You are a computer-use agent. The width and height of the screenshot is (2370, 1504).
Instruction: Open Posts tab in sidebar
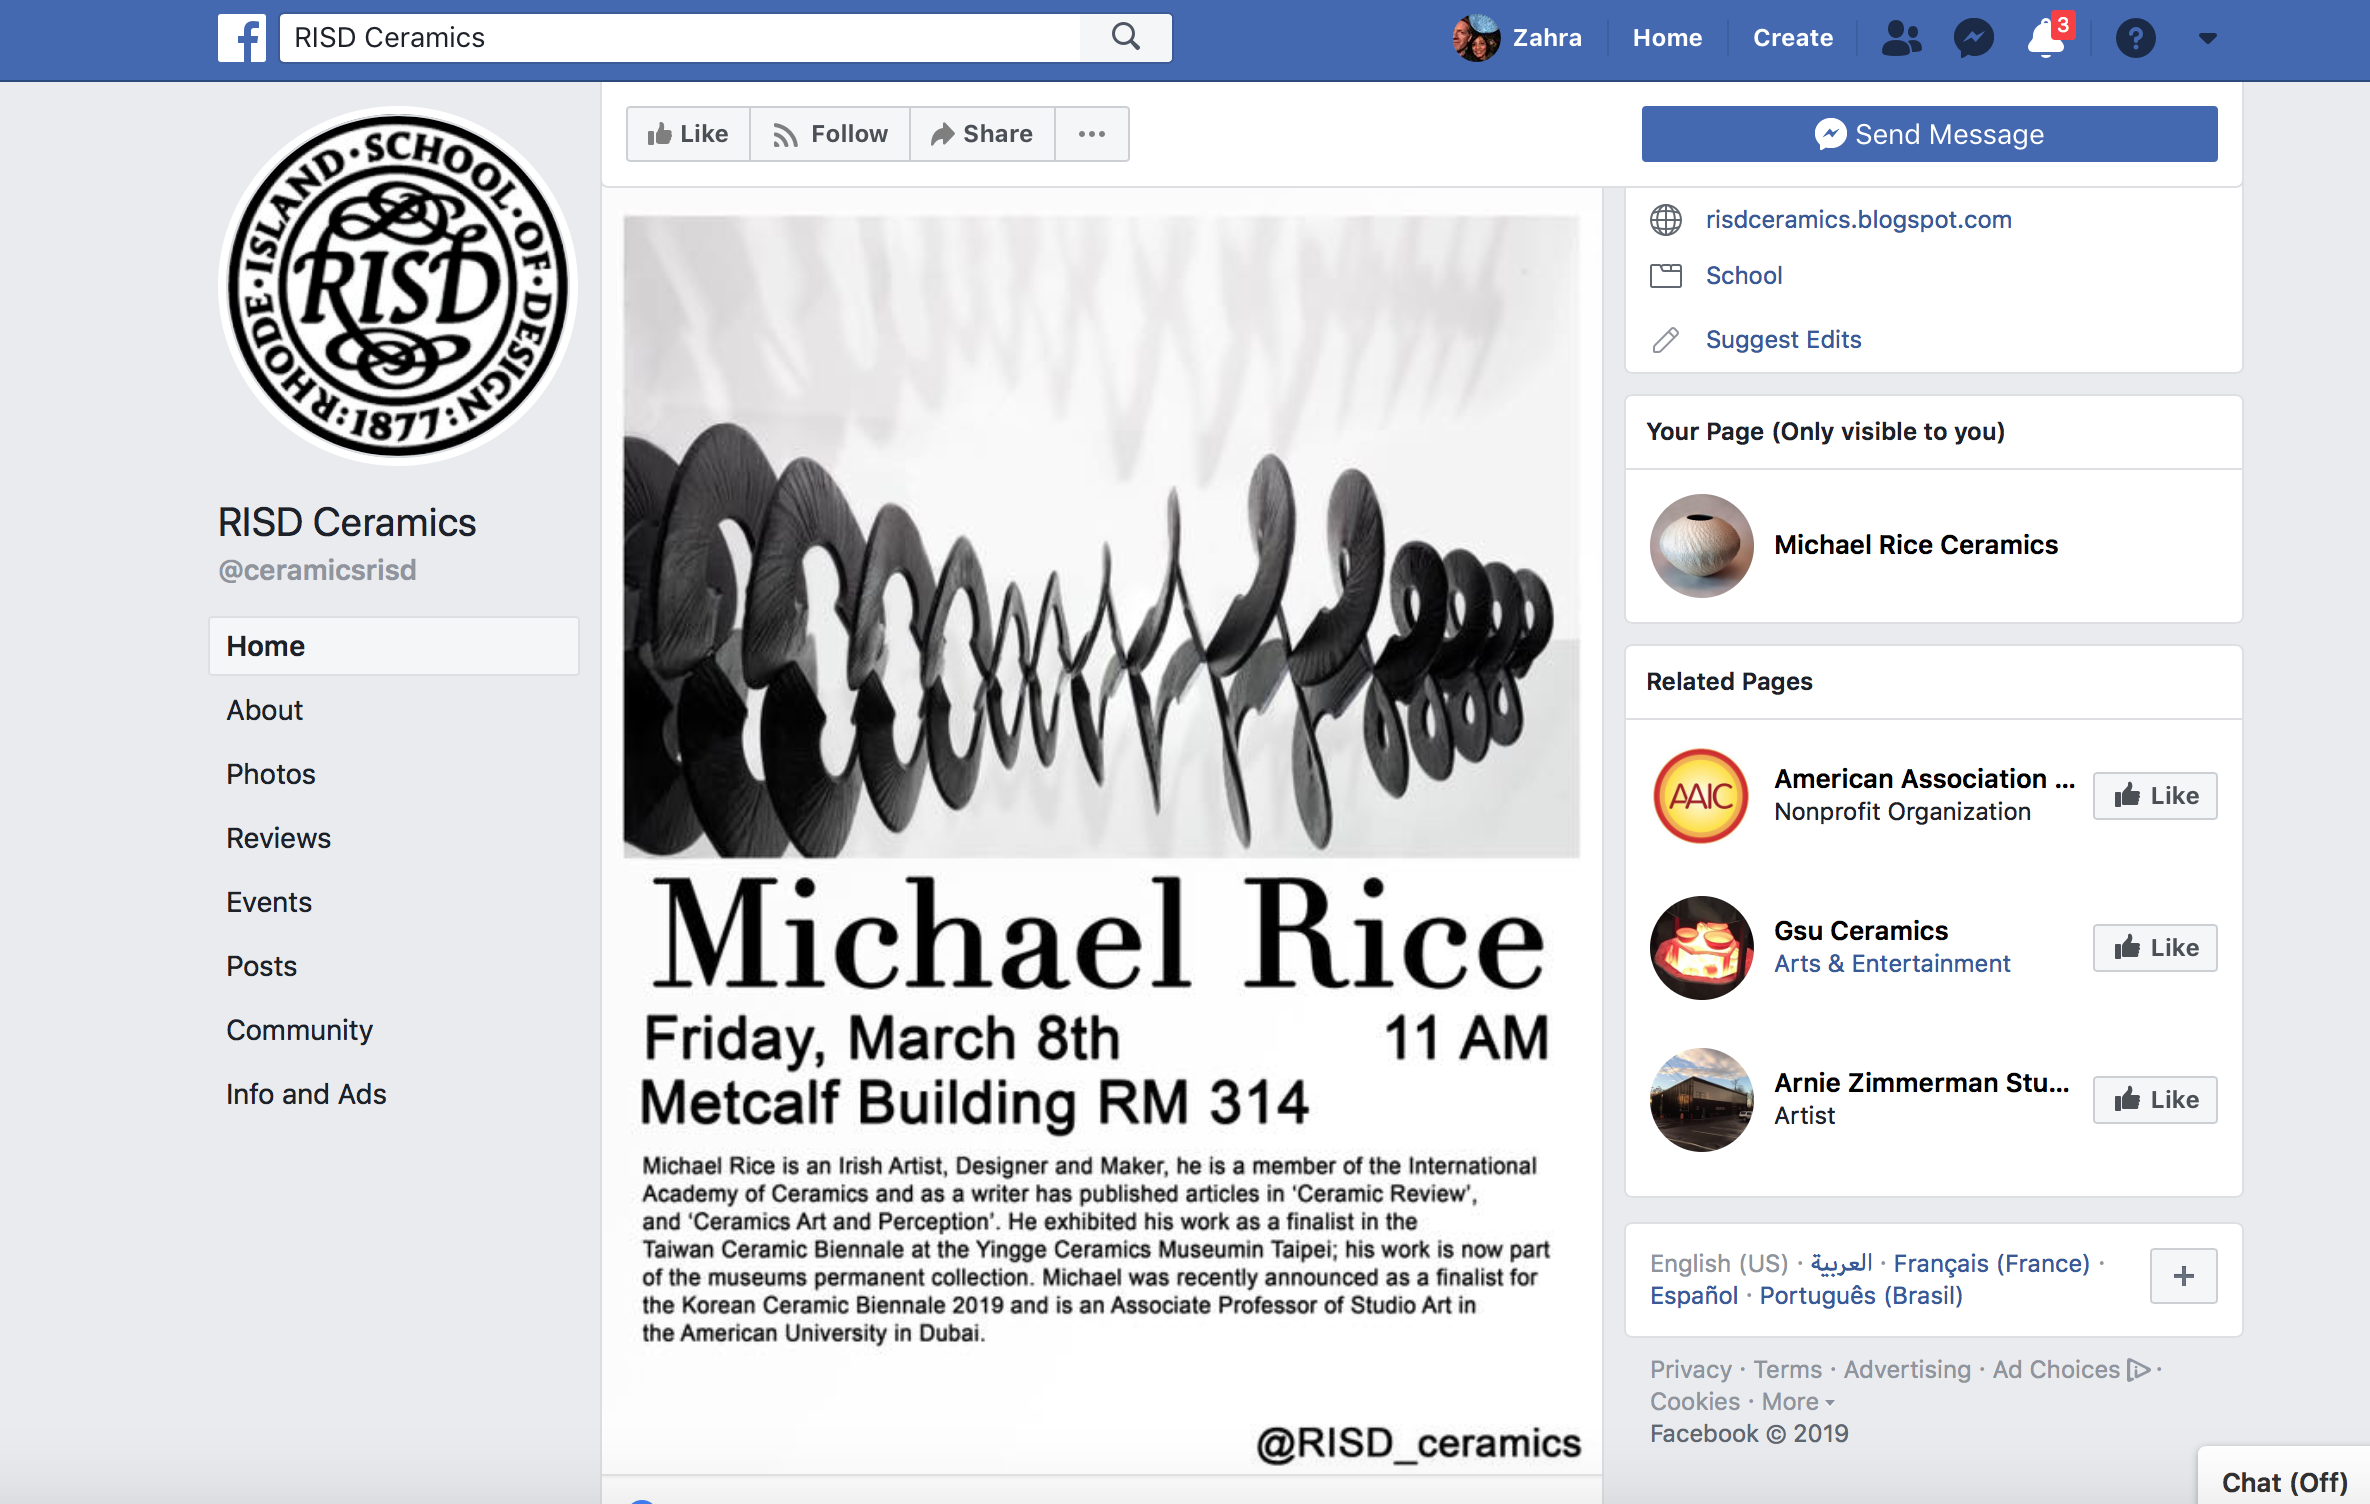(x=261, y=966)
